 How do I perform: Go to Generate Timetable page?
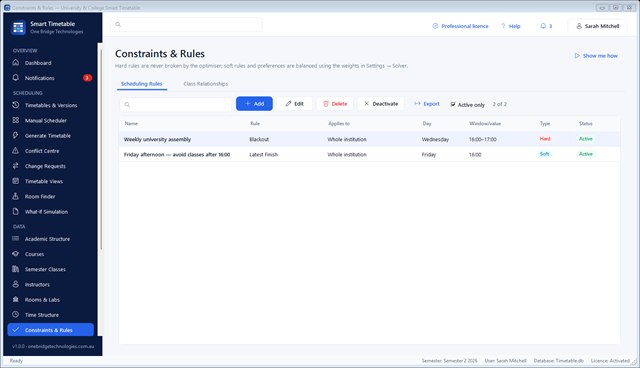click(x=51, y=135)
